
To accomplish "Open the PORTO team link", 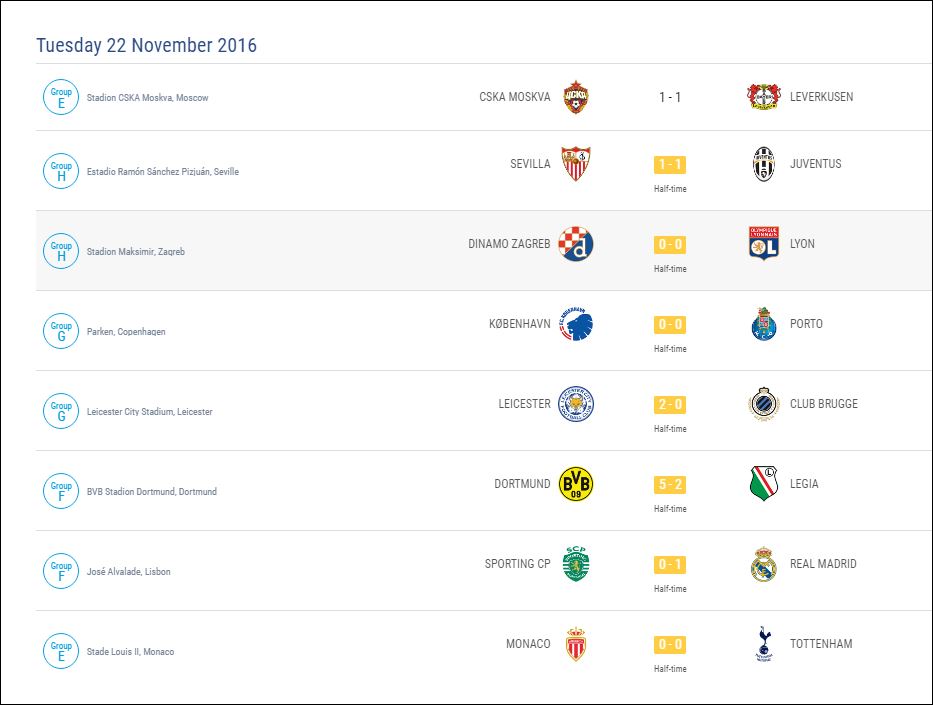I will point(806,324).
